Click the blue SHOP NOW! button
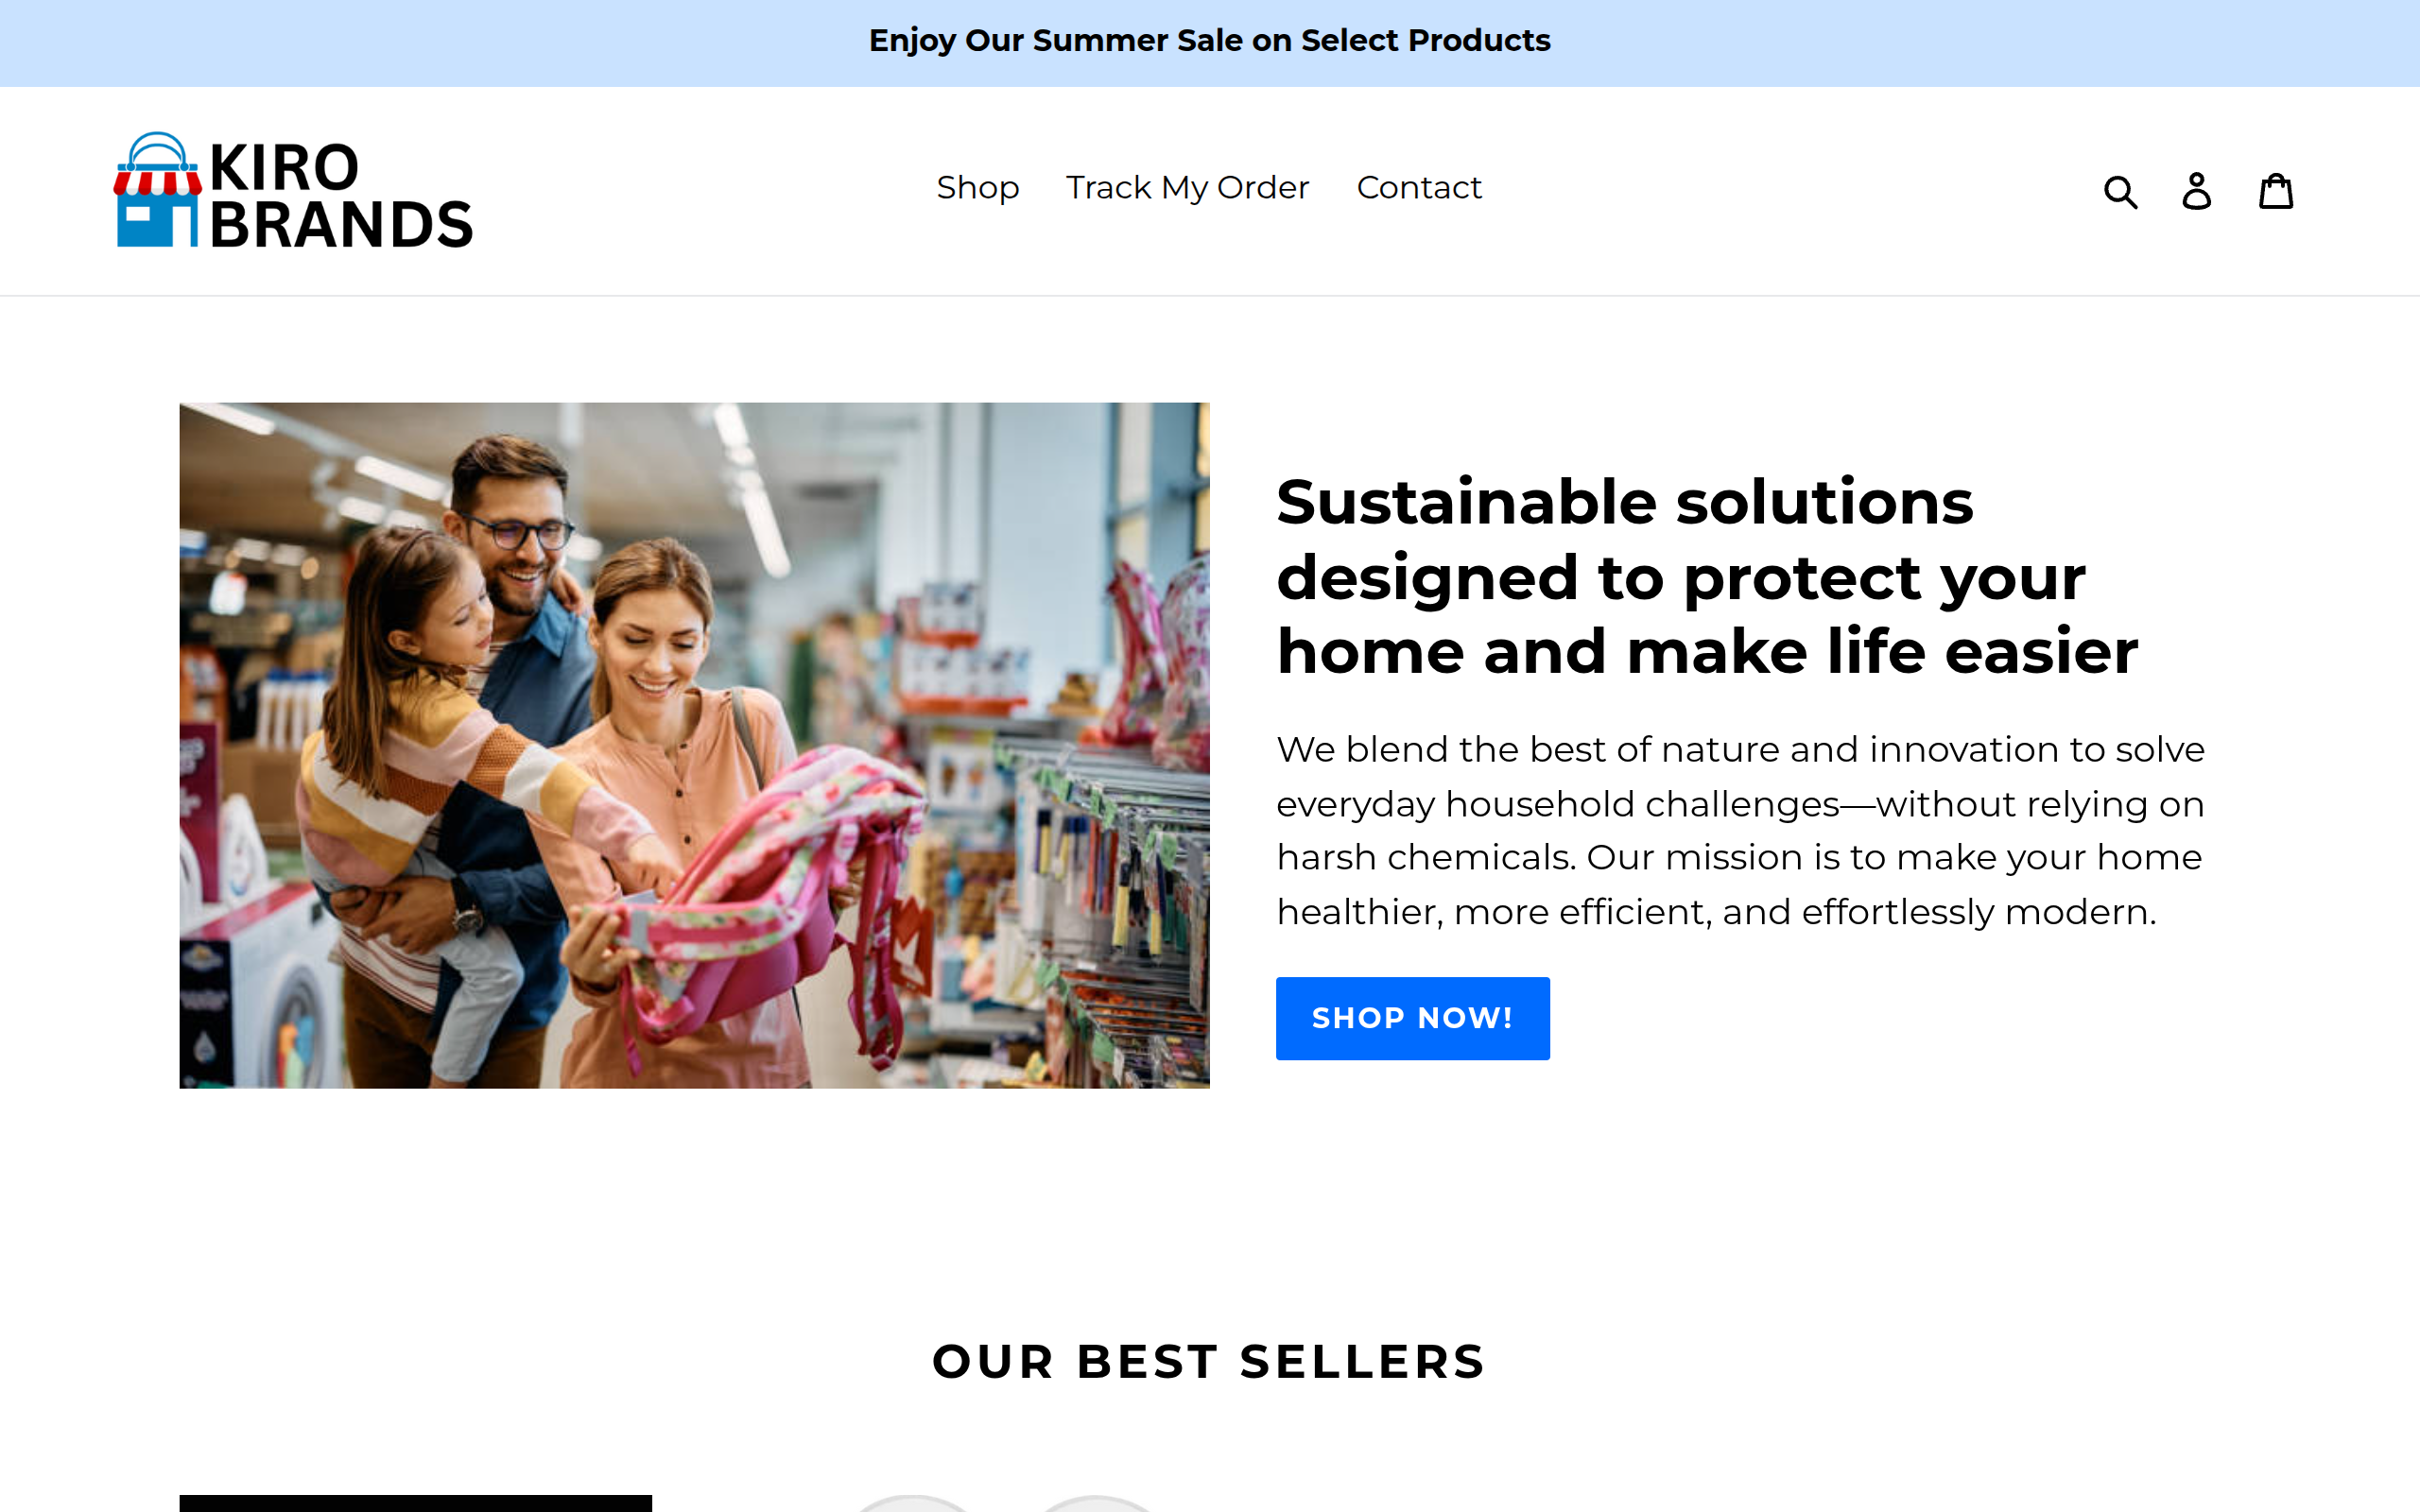The width and height of the screenshot is (2420, 1512). 1412,1018
